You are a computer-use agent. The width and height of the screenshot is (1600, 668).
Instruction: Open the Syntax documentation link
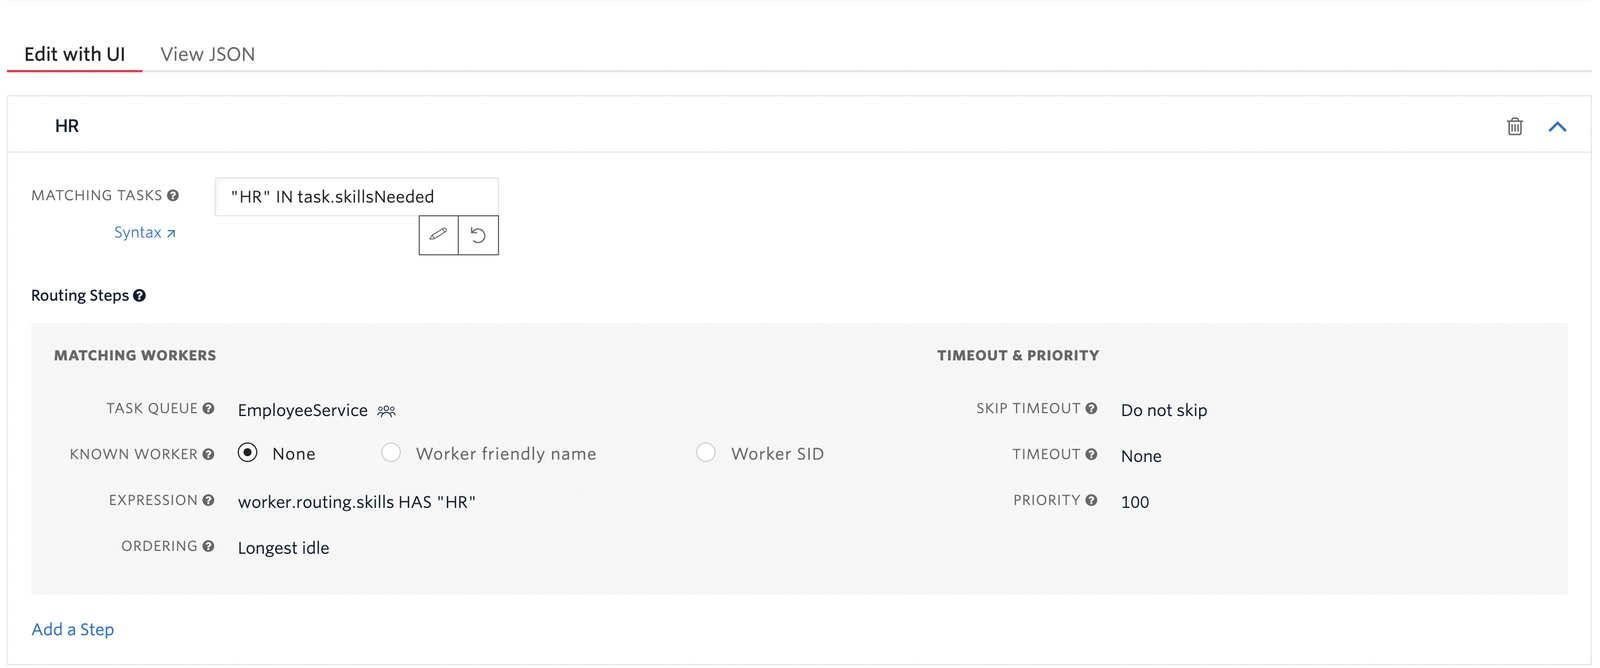tap(145, 232)
